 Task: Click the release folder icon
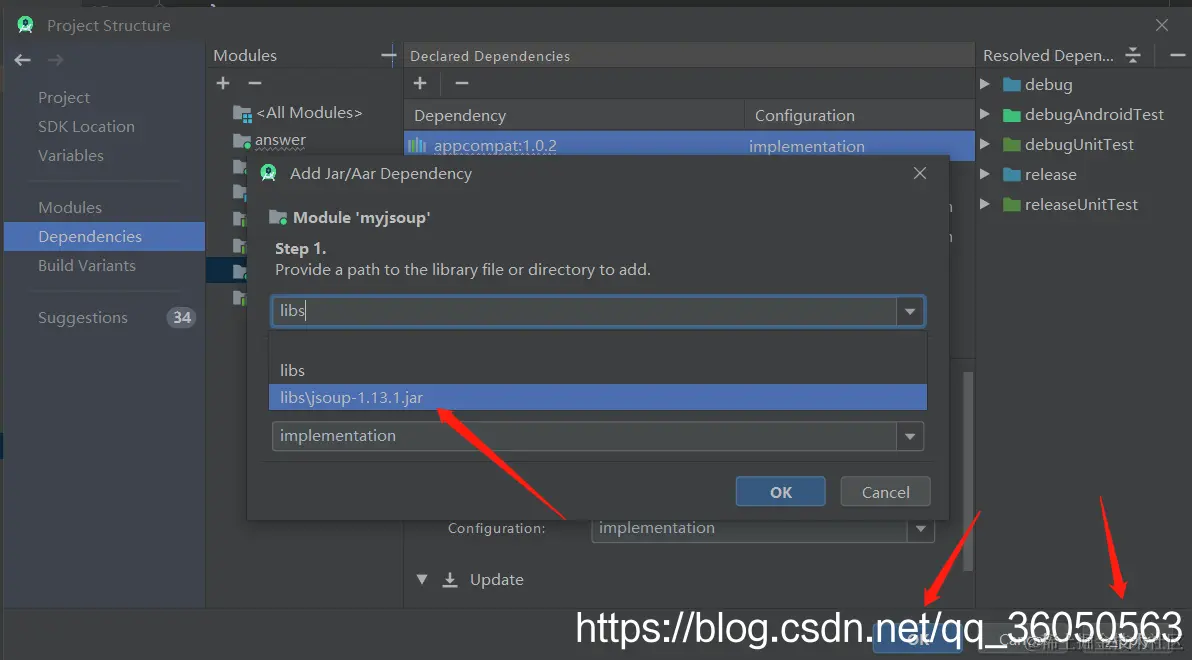click(1011, 175)
